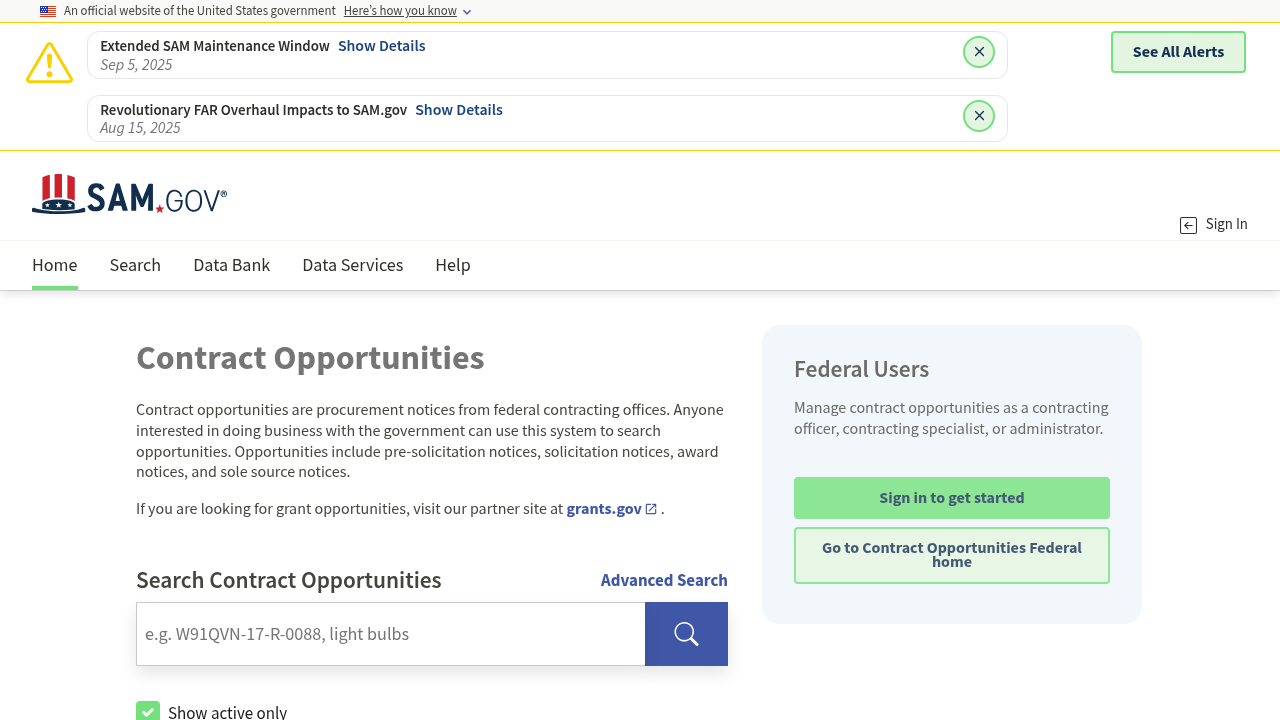The width and height of the screenshot is (1280, 720).
Task: Dismiss the Extended SAM Maintenance Window alert
Action: point(979,52)
